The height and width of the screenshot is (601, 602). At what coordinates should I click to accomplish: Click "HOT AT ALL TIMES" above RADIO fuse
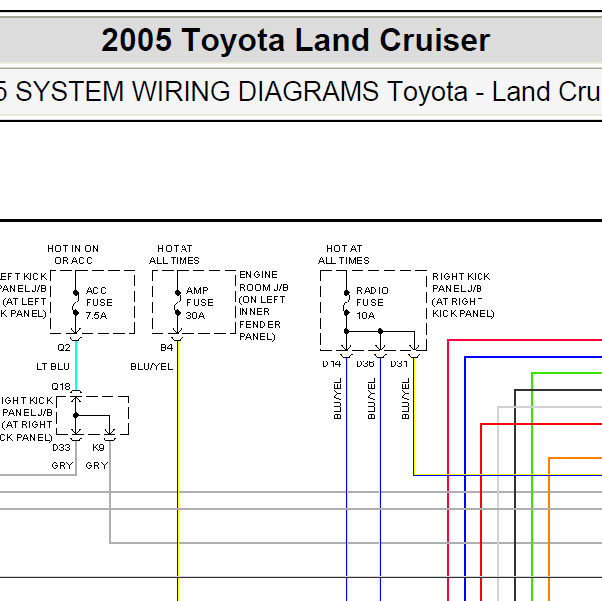coord(344,255)
